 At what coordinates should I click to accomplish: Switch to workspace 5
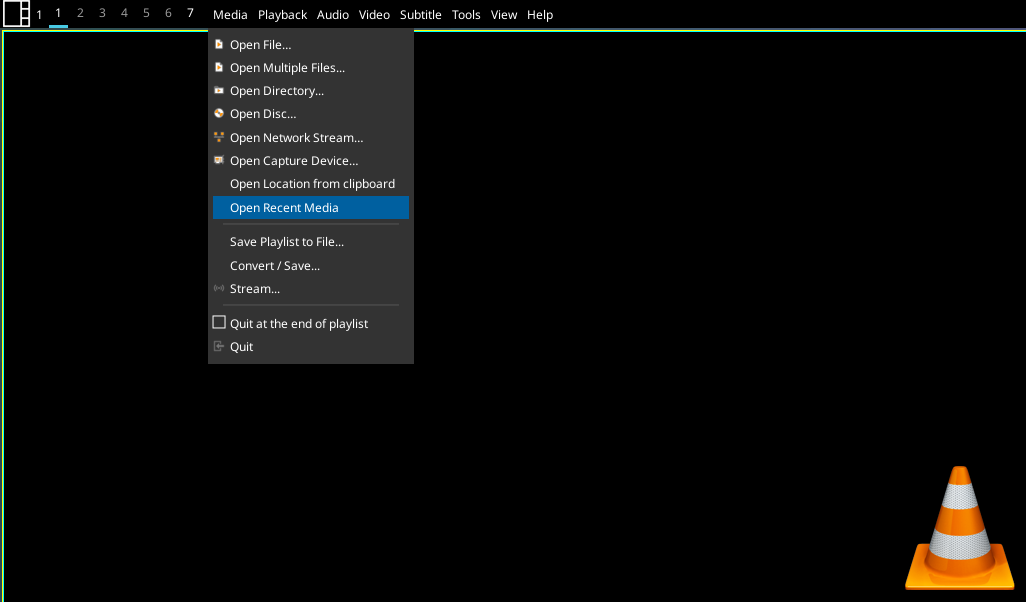coord(146,13)
